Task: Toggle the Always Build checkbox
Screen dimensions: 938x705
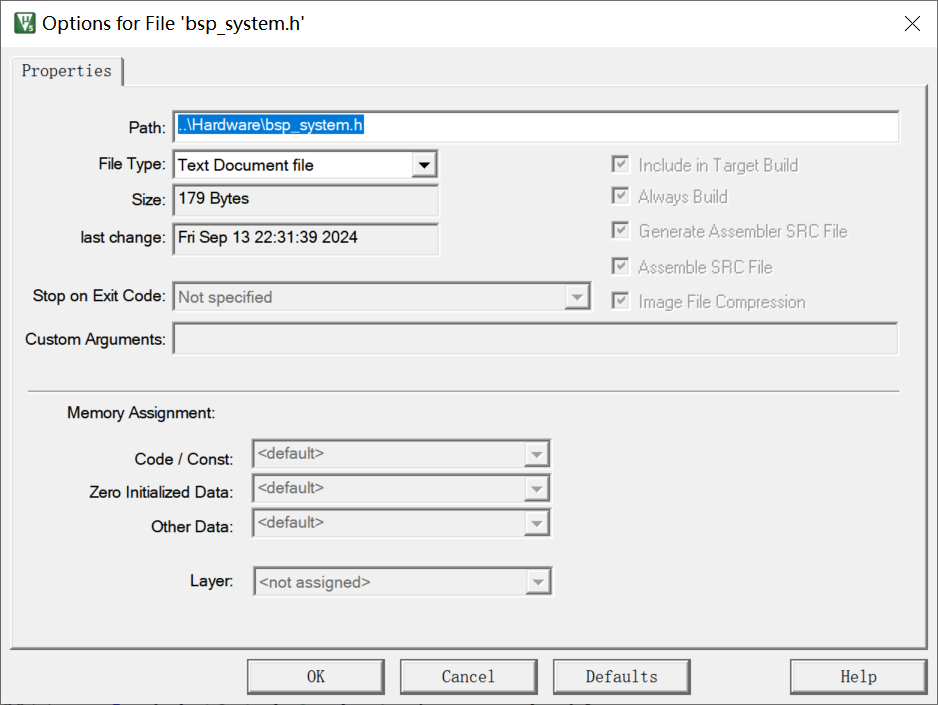Action: pos(621,197)
